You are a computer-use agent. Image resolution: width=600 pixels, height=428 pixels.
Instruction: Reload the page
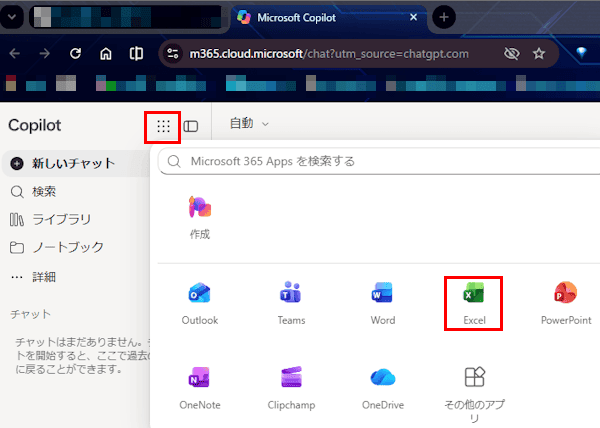75,54
